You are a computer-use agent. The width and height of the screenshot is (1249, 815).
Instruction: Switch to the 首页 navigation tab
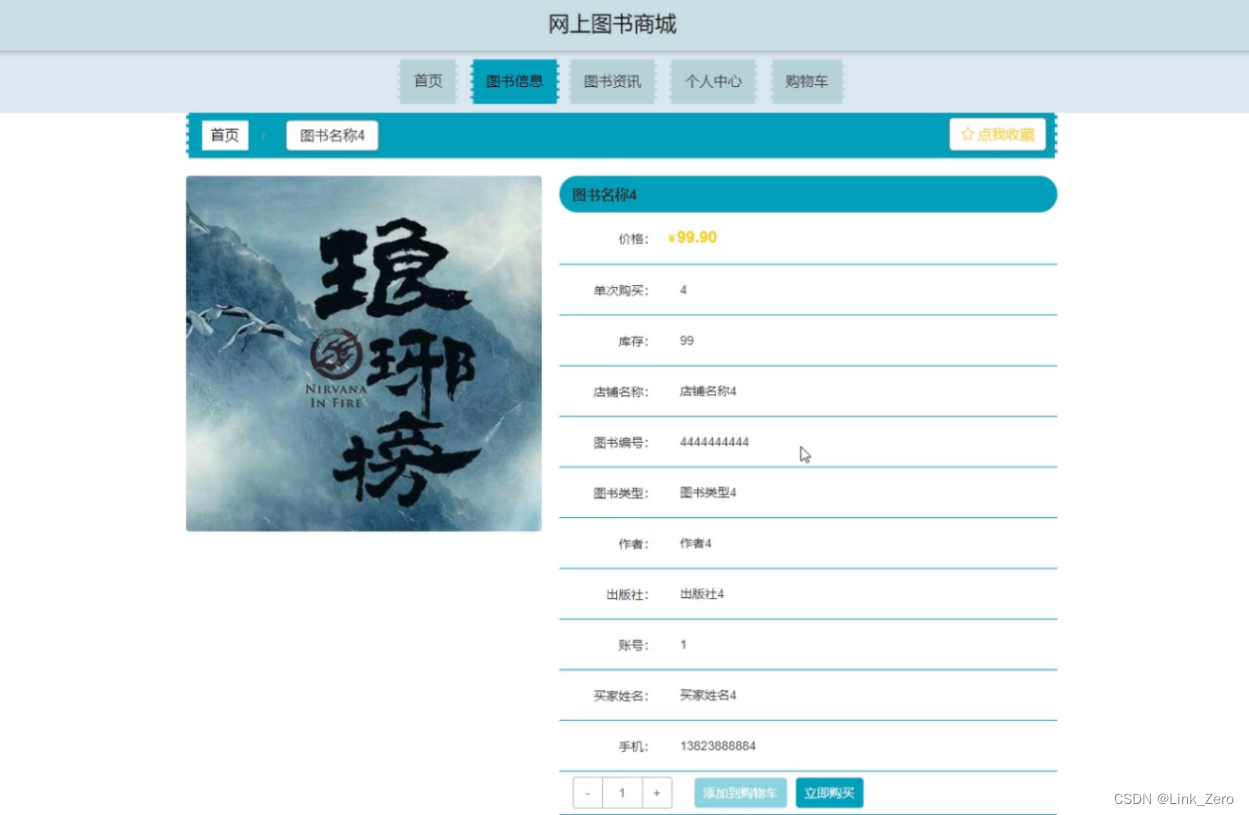pos(427,82)
